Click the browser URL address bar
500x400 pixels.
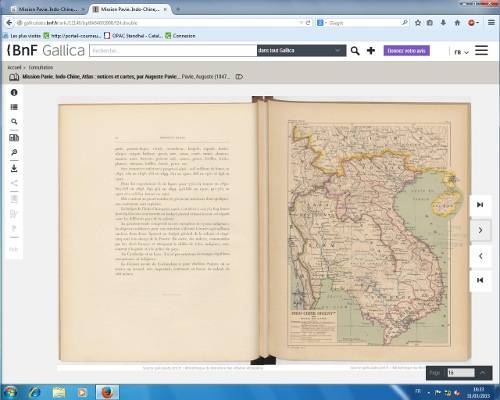[x=157, y=23]
